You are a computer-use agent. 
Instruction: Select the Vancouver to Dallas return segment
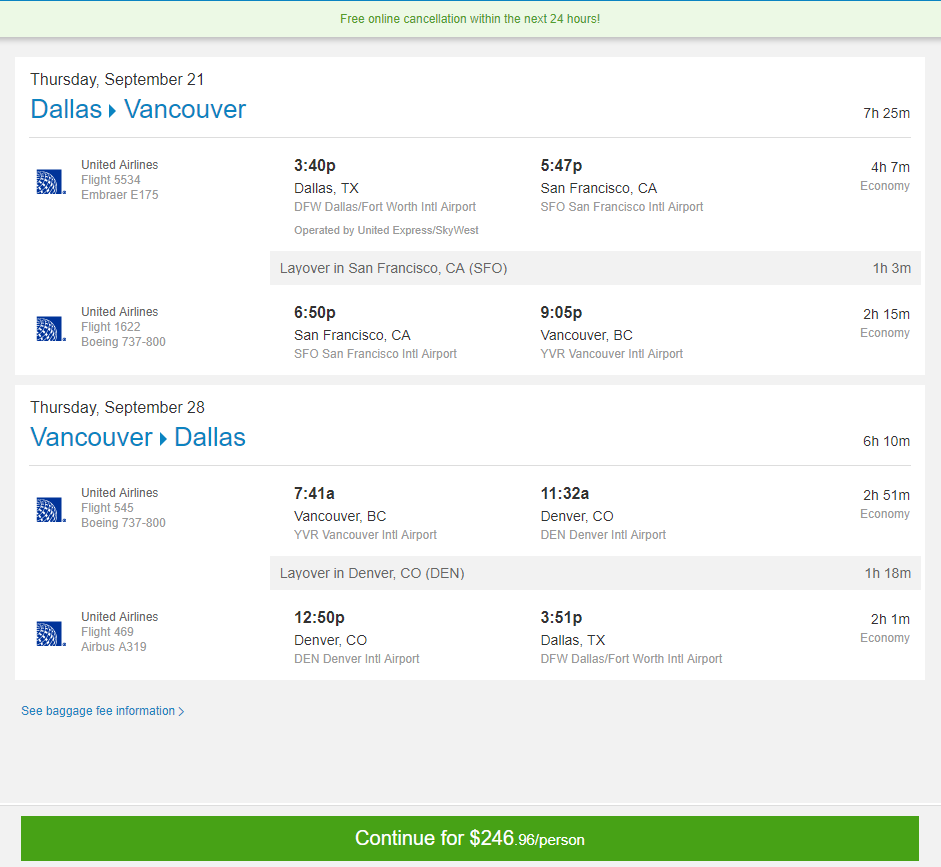138,437
